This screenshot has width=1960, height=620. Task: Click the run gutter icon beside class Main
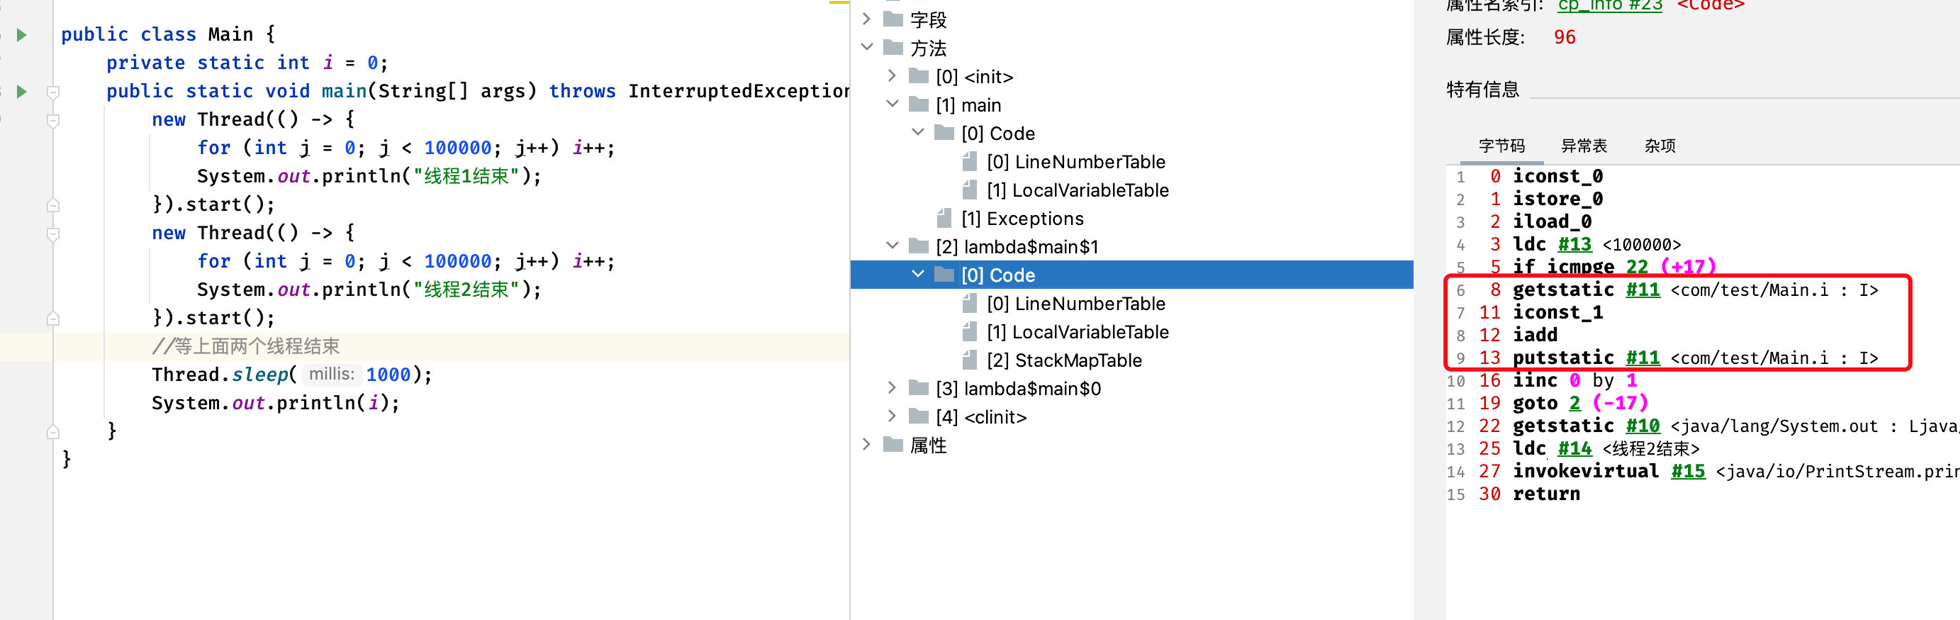(x=21, y=35)
